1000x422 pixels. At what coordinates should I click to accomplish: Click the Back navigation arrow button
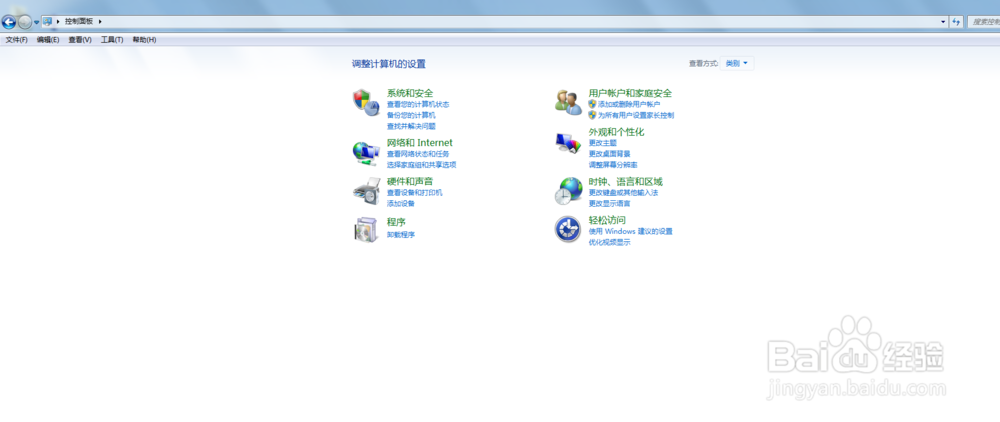(x=9, y=22)
